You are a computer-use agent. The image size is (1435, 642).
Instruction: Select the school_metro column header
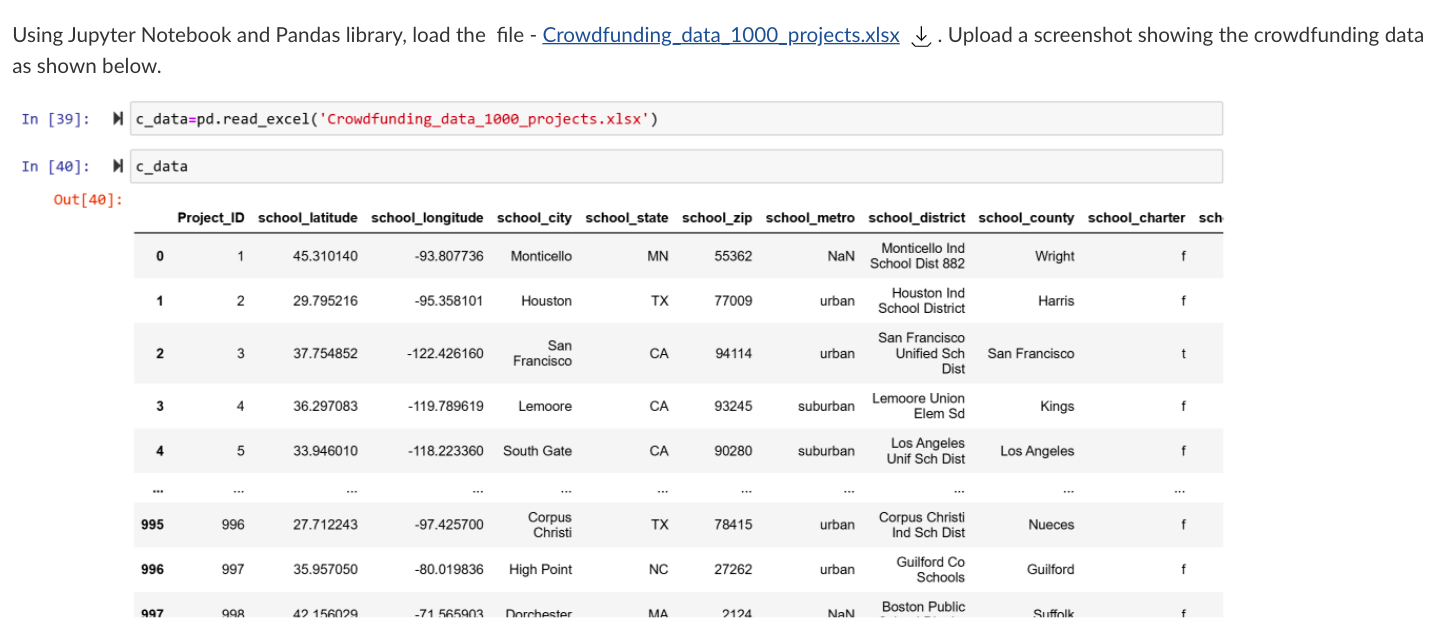[x=810, y=217]
